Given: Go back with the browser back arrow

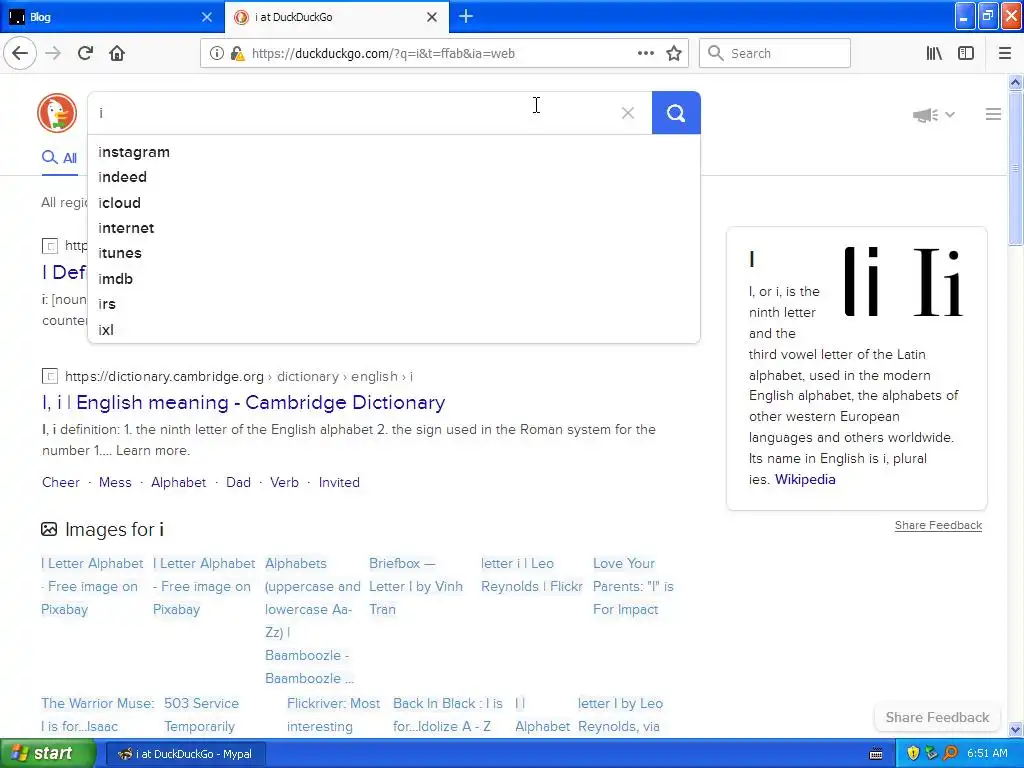Looking at the screenshot, I should point(20,54).
